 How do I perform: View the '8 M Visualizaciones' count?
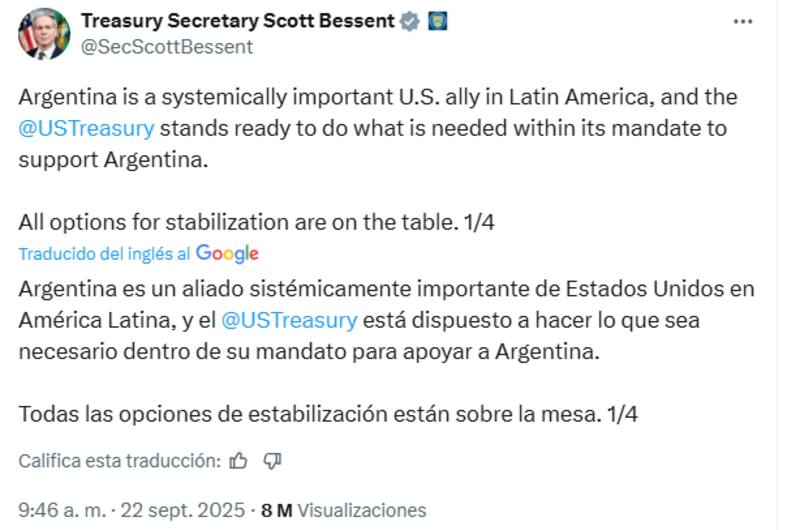coord(343,510)
